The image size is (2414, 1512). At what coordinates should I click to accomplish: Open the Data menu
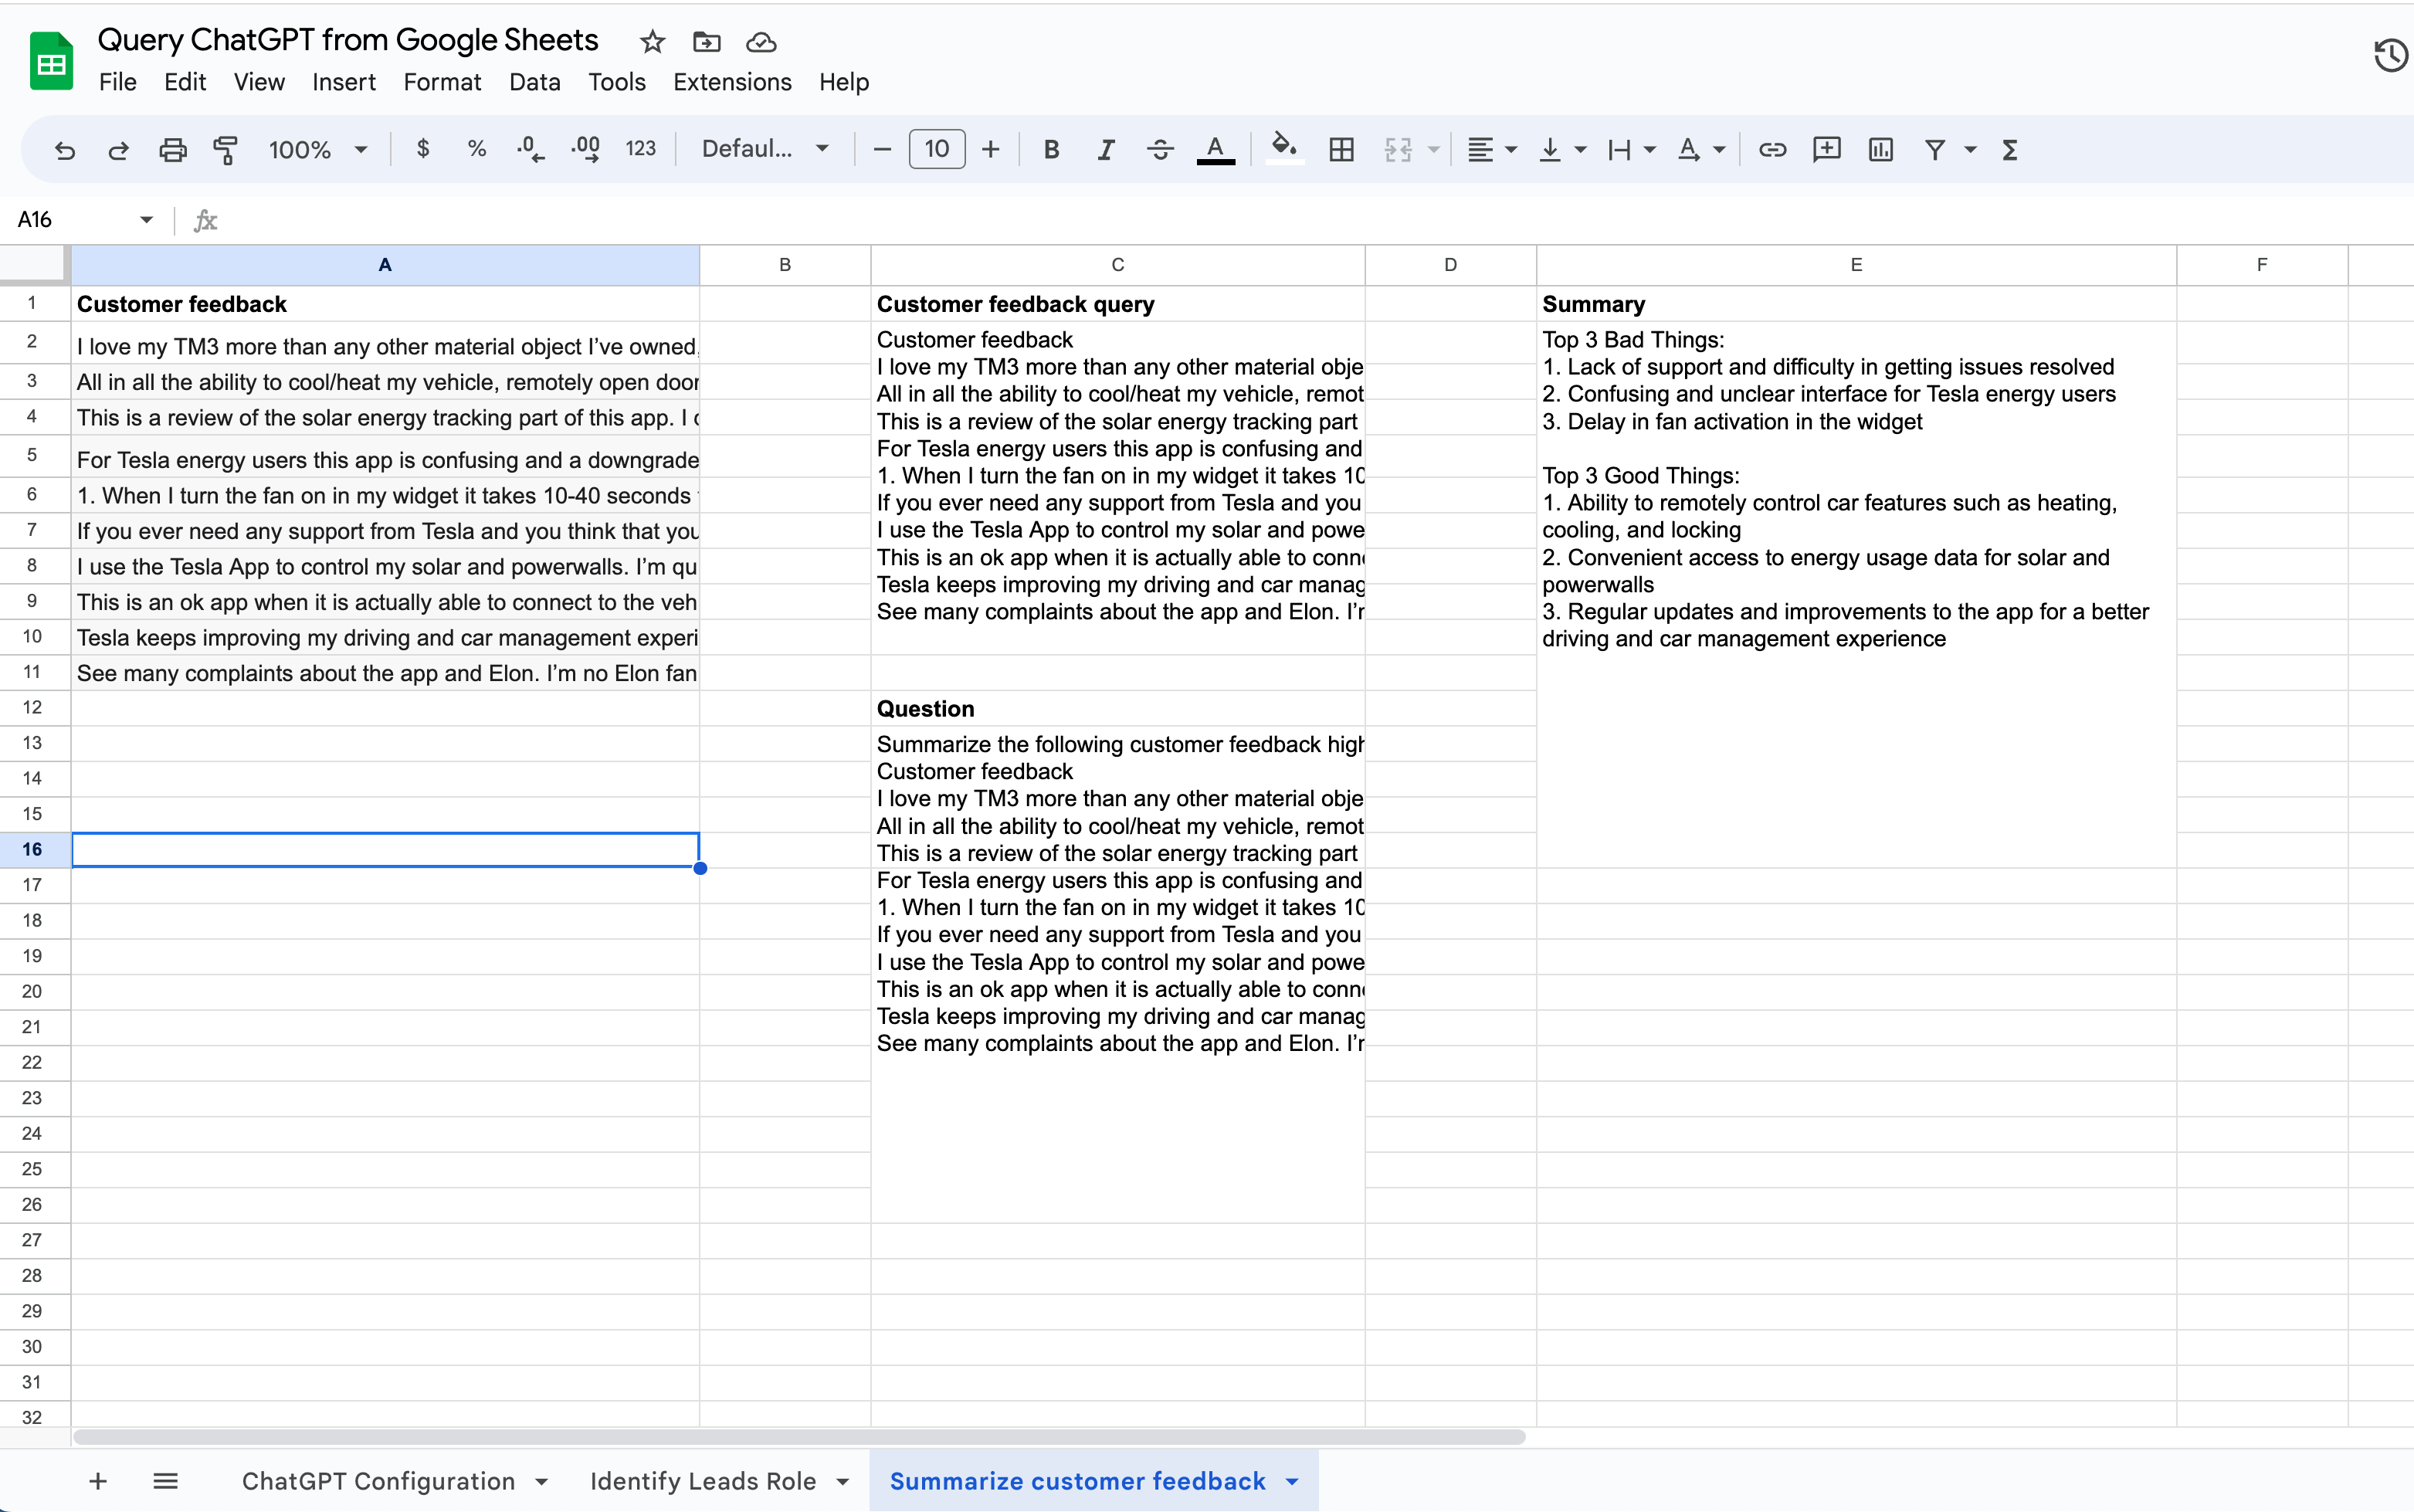coord(535,82)
